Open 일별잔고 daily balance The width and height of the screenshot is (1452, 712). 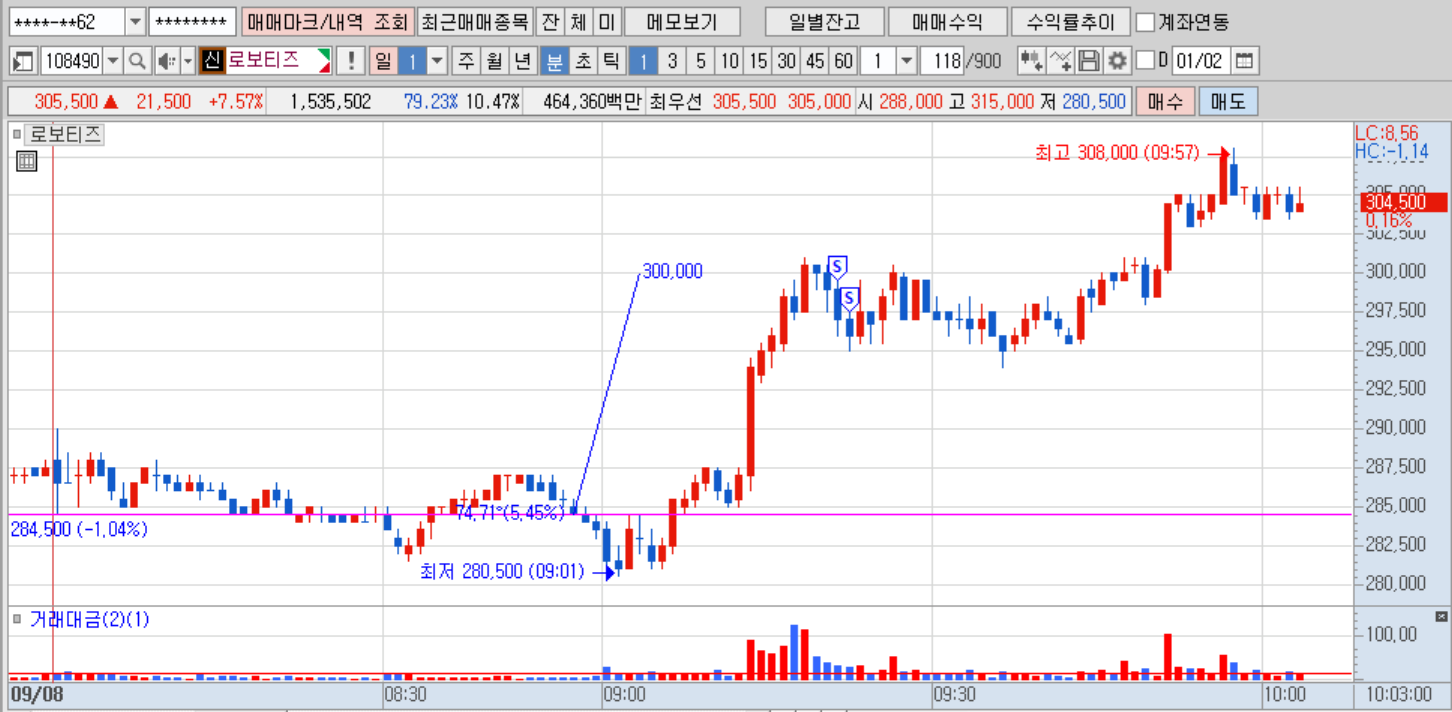[823, 21]
